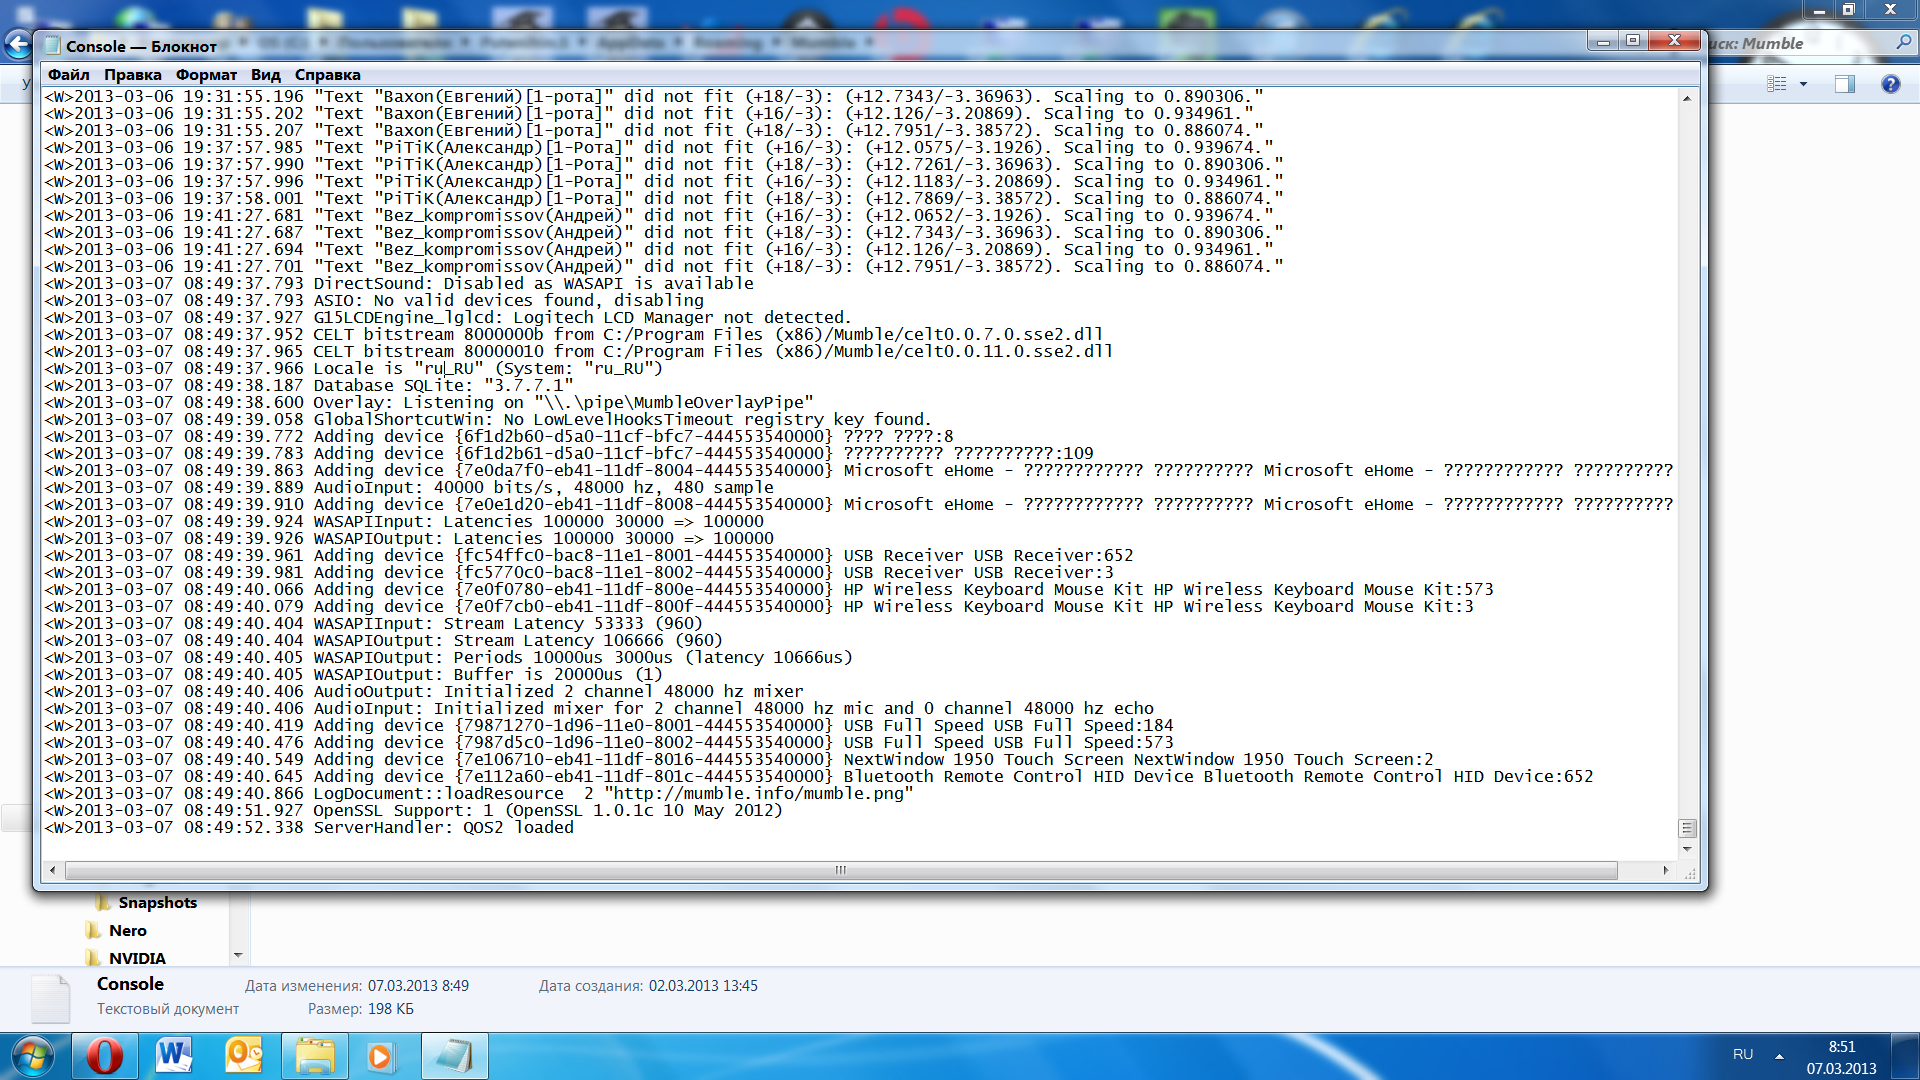The height and width of the screenshot is (1080, 1920).
Task: Open Windows Explorer from the taskbar
Action: coord(315,1056)
